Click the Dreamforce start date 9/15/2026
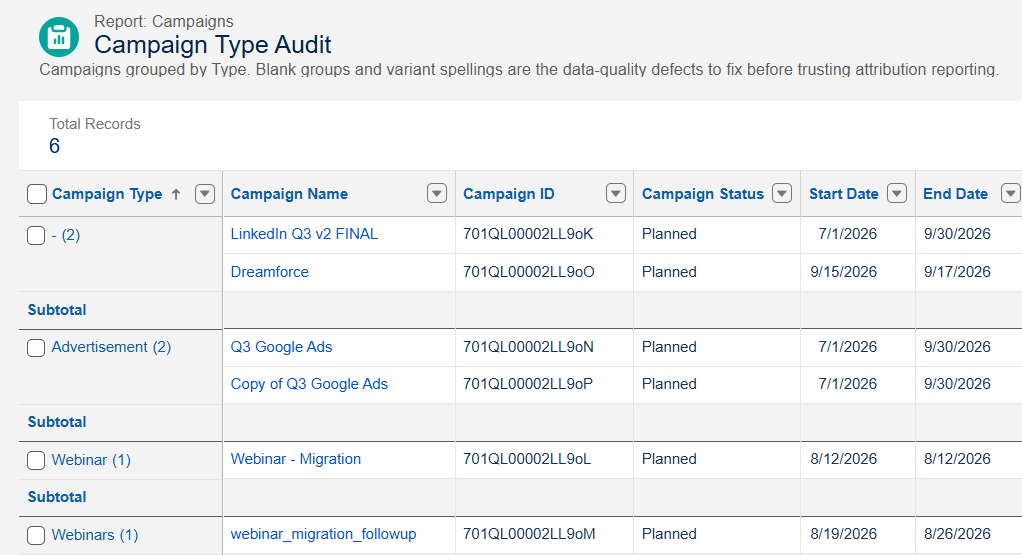 (x=843, y=272)
